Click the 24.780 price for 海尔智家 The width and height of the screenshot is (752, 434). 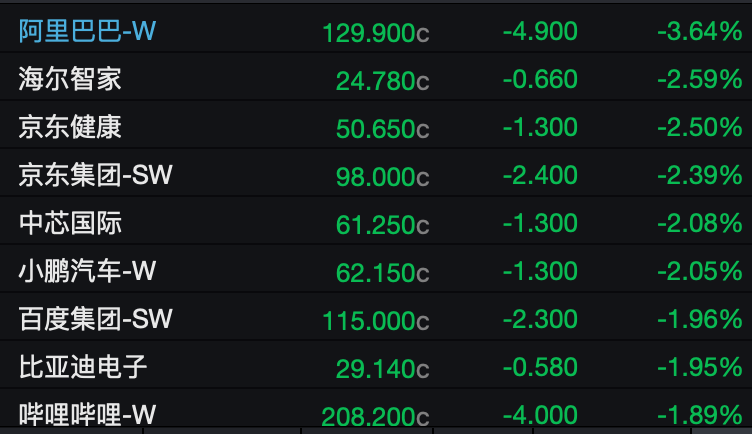click(375, 80)
